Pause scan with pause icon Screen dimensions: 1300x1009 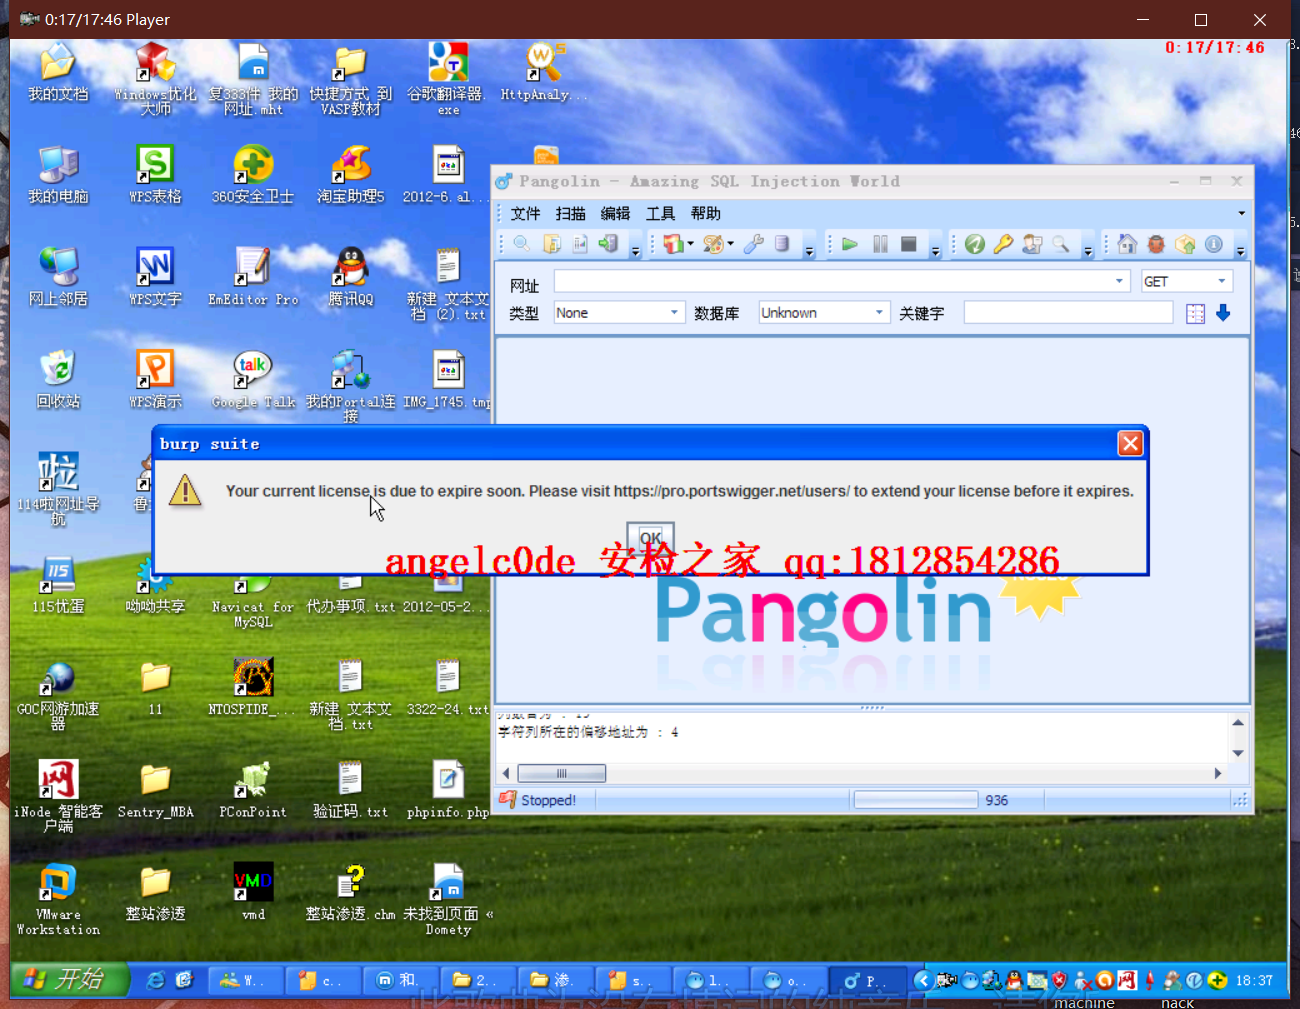(880, 244)
